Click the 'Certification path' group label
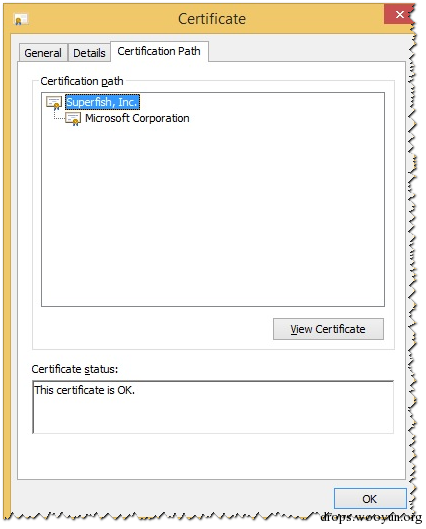The image size is (426, 529). tap(82, 81)
